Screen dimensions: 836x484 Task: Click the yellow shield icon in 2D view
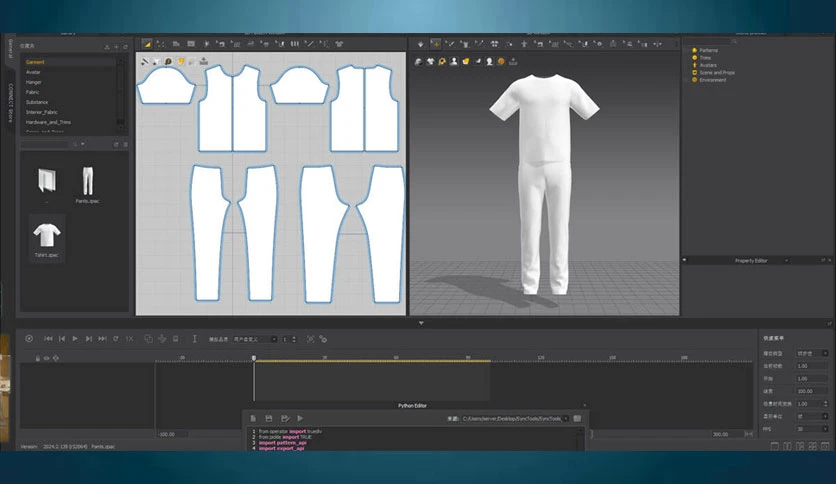[x=180, y=62]
